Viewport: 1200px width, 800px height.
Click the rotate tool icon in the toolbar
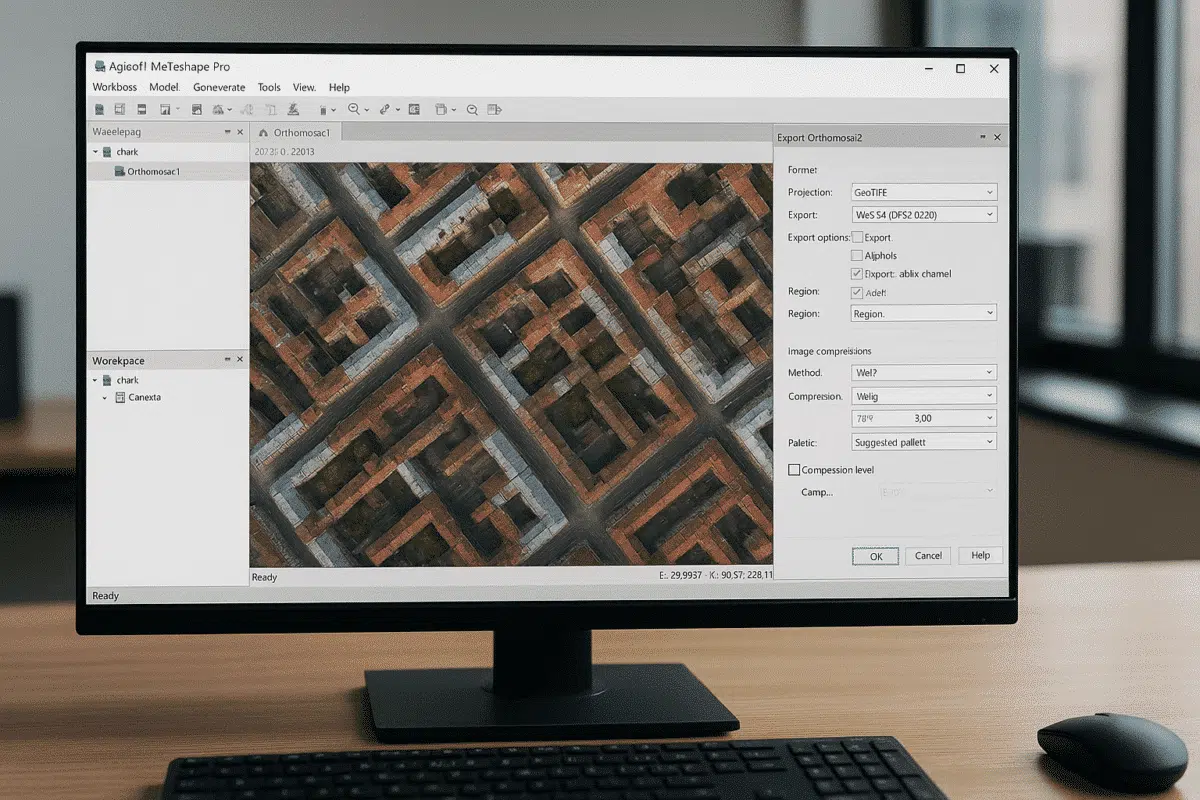247,109
